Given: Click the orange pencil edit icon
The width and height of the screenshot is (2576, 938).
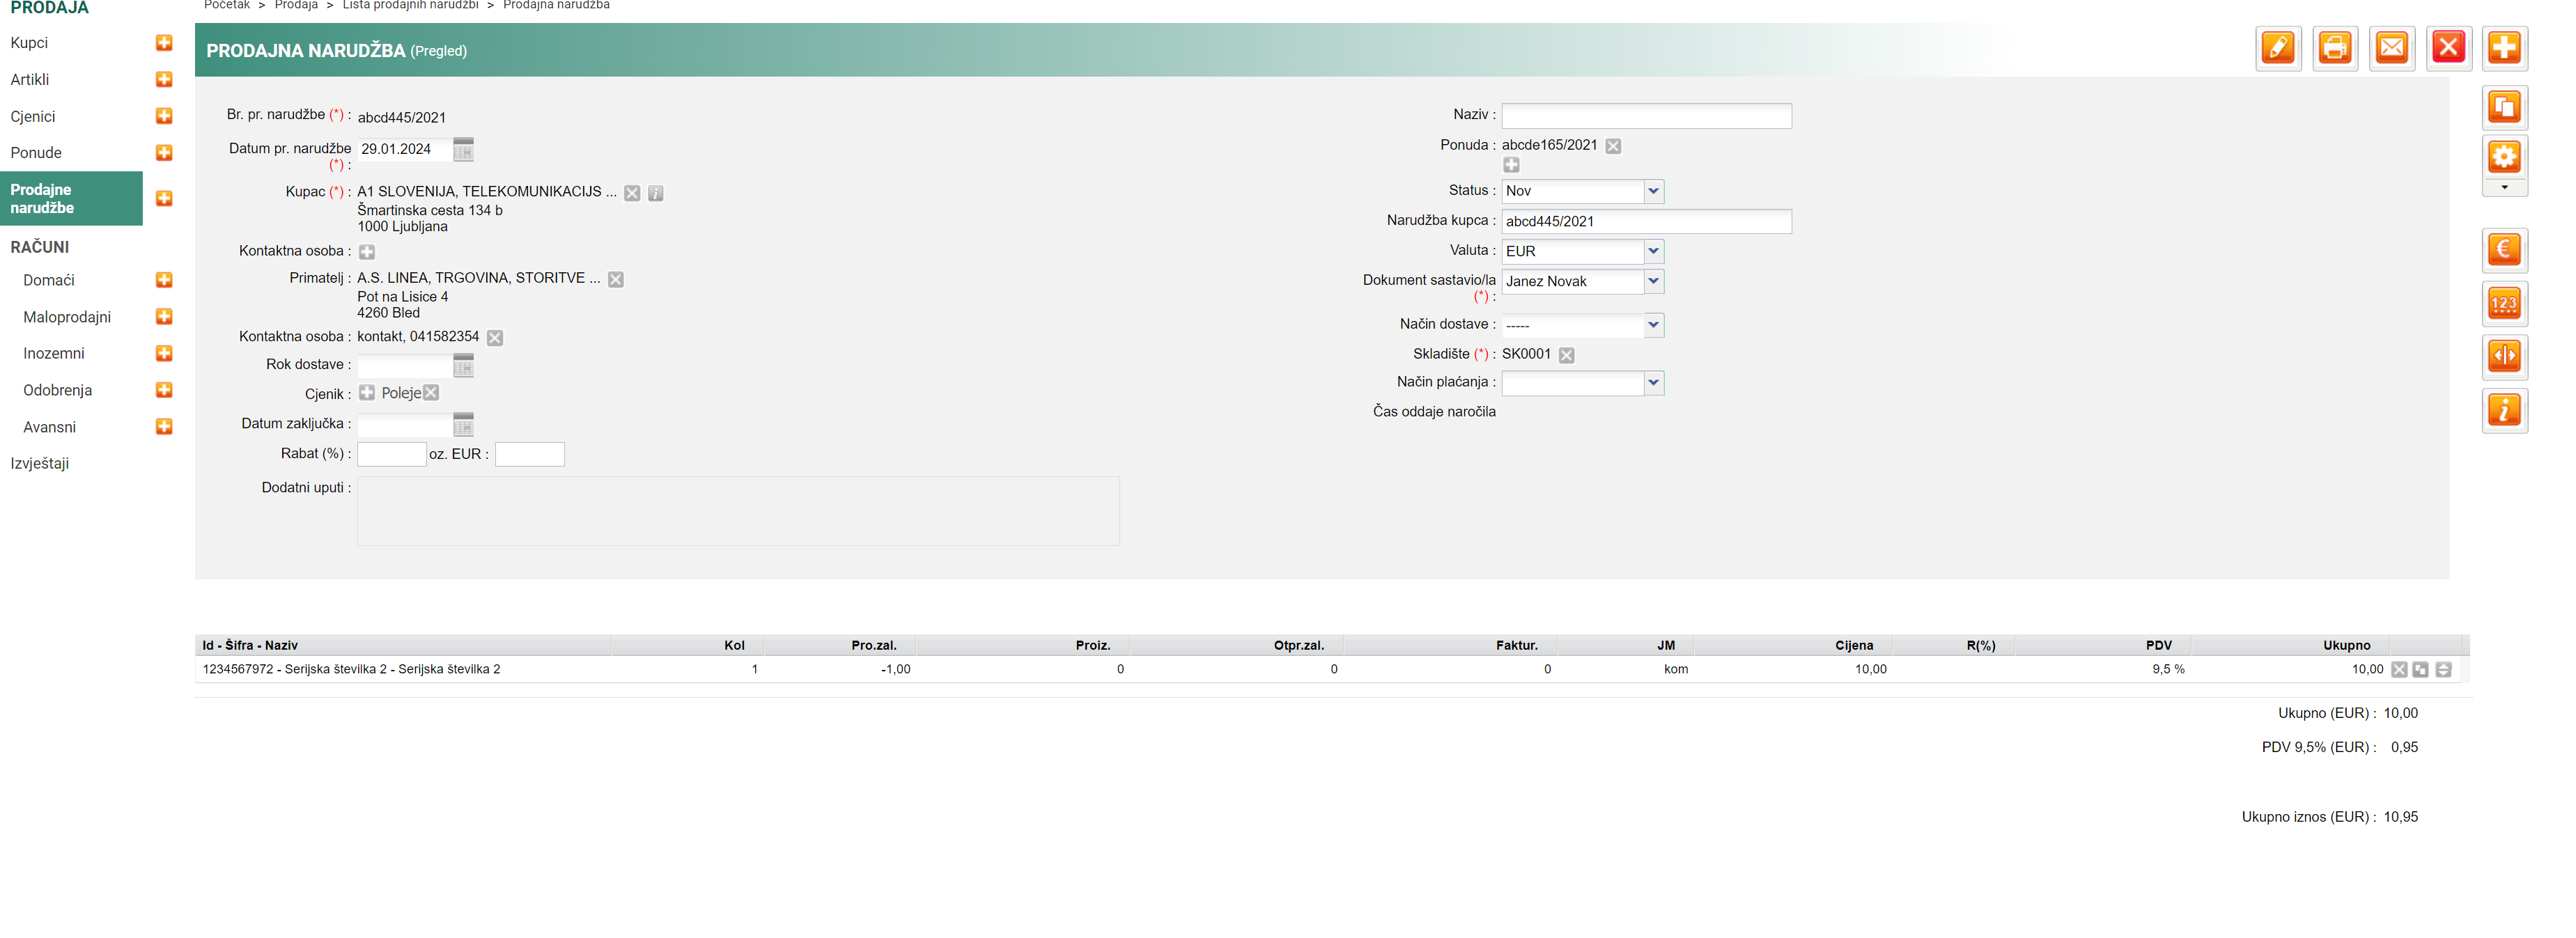Looking at the screenshot, I should pyautogui.click(x=2277, y=48).
